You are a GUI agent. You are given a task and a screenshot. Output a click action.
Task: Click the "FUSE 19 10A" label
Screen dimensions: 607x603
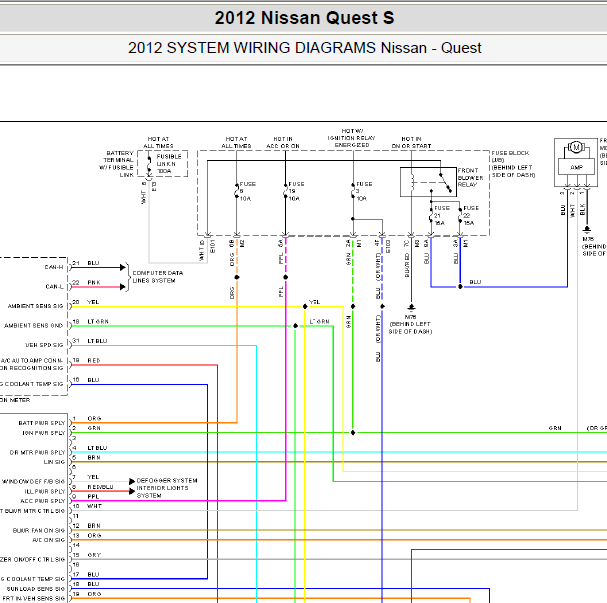pyautogui.click(x=296, y=191)
